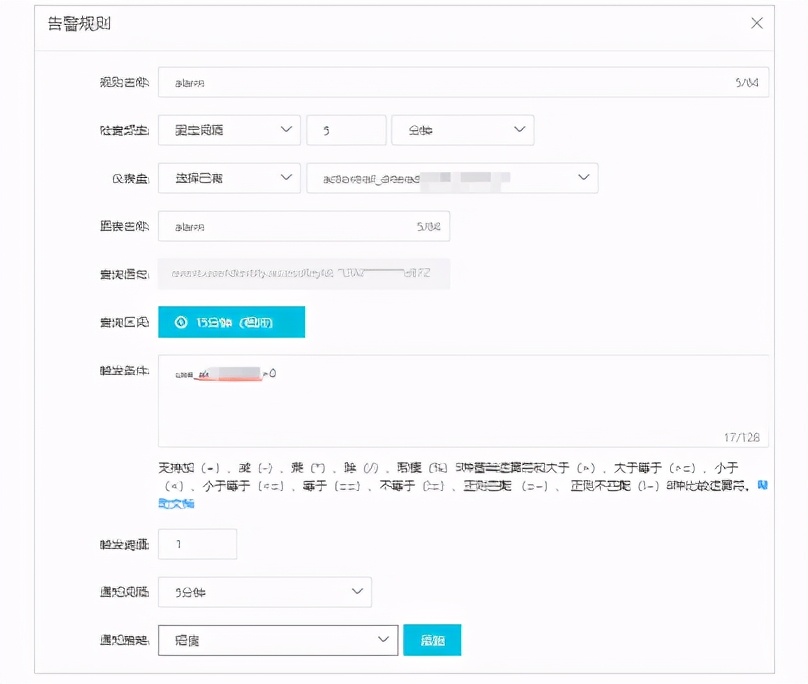
Task: Click the small blue icon before the help link
Action: [x=761, y=483]
